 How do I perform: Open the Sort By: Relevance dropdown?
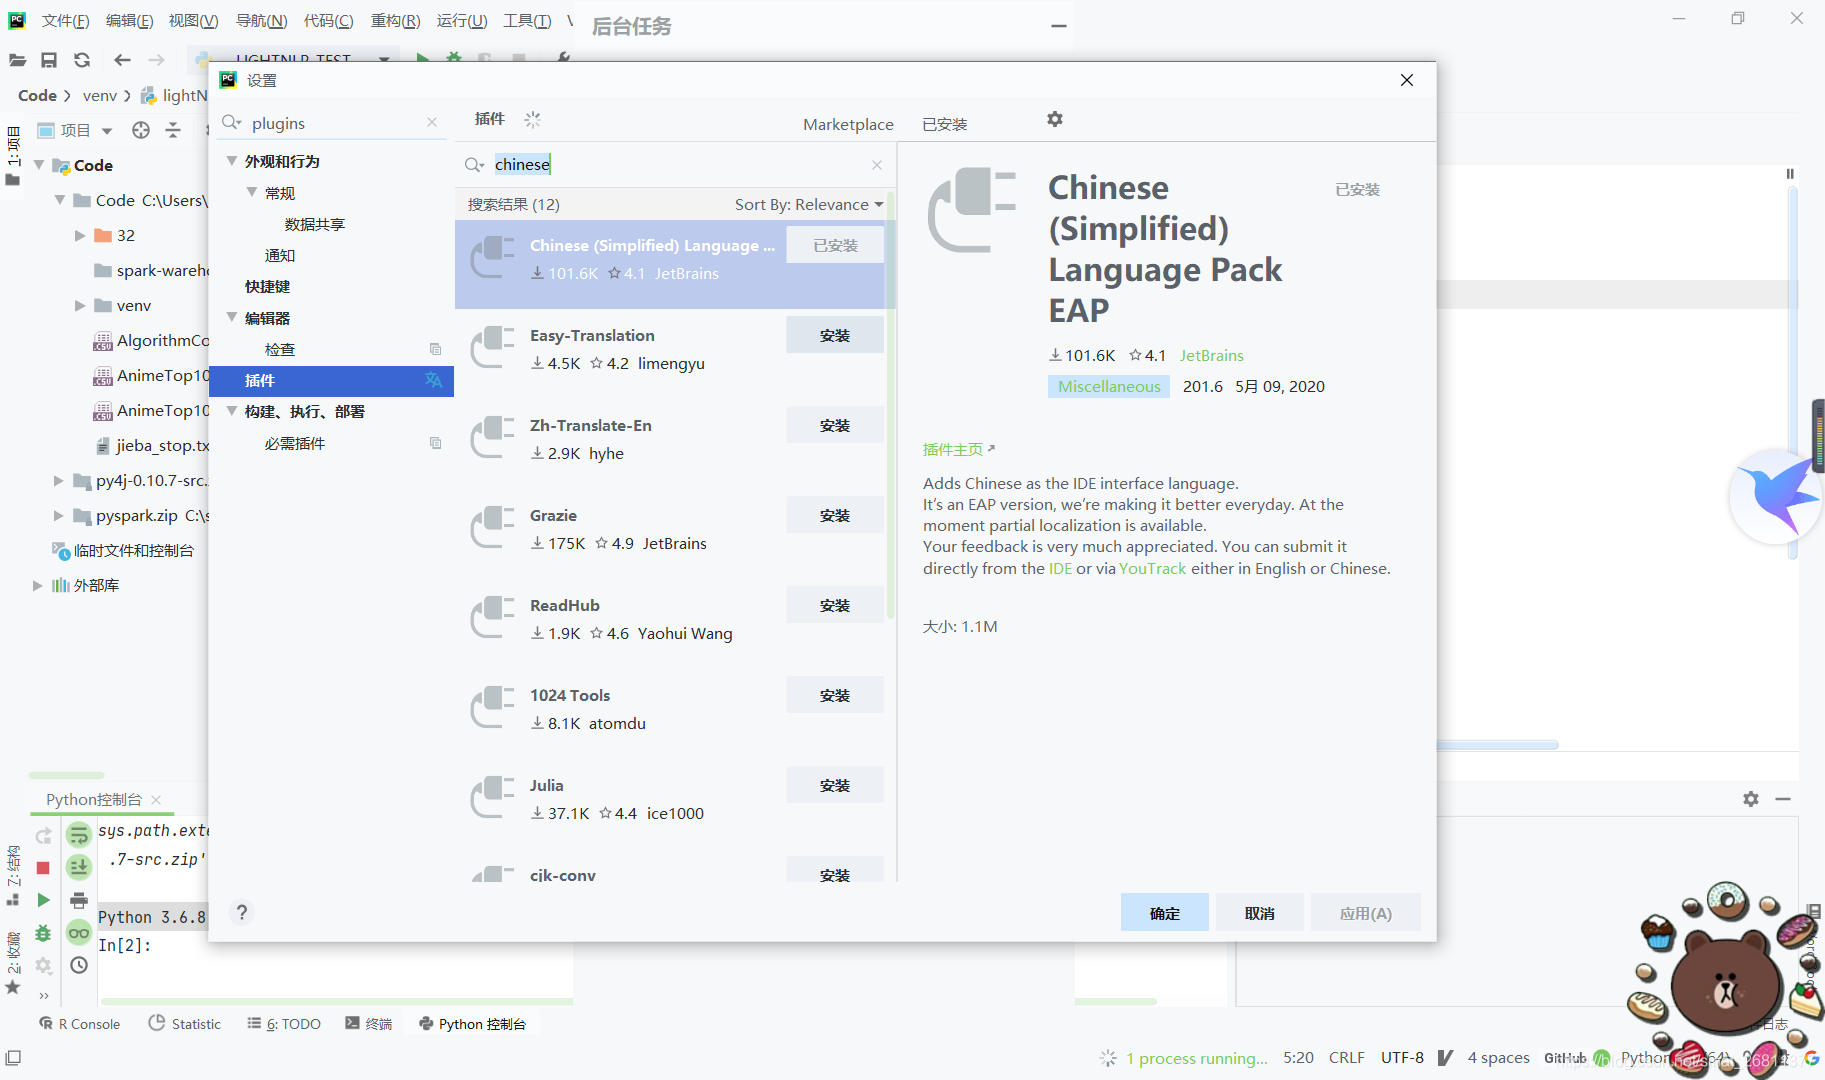click(x=809, y=204)
